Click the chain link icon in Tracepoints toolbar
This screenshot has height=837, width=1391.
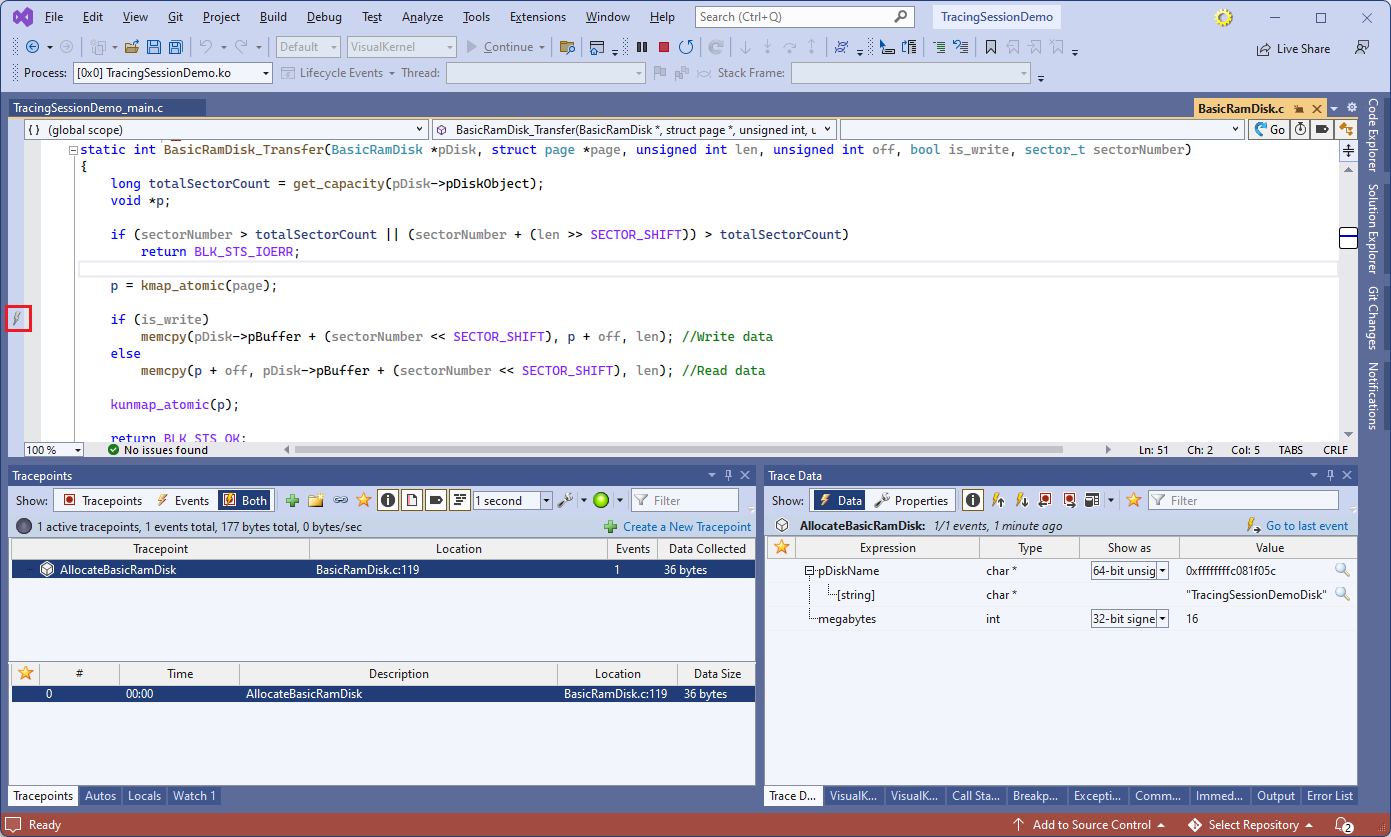pos(340,500)
